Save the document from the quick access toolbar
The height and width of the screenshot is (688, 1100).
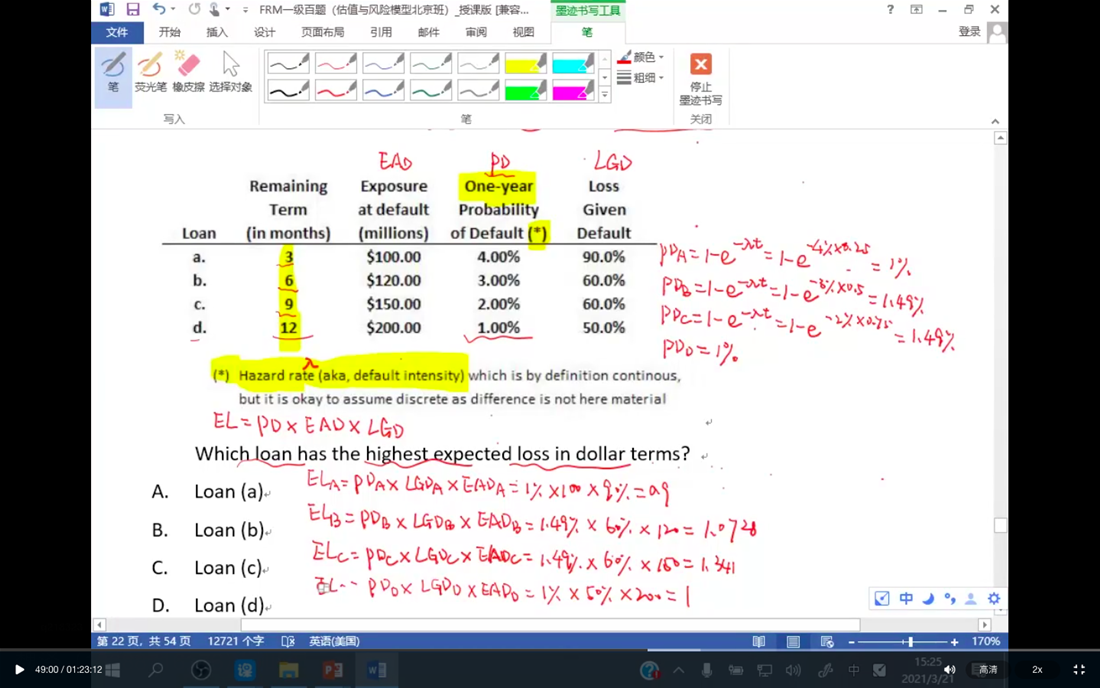tap(133, 10)
